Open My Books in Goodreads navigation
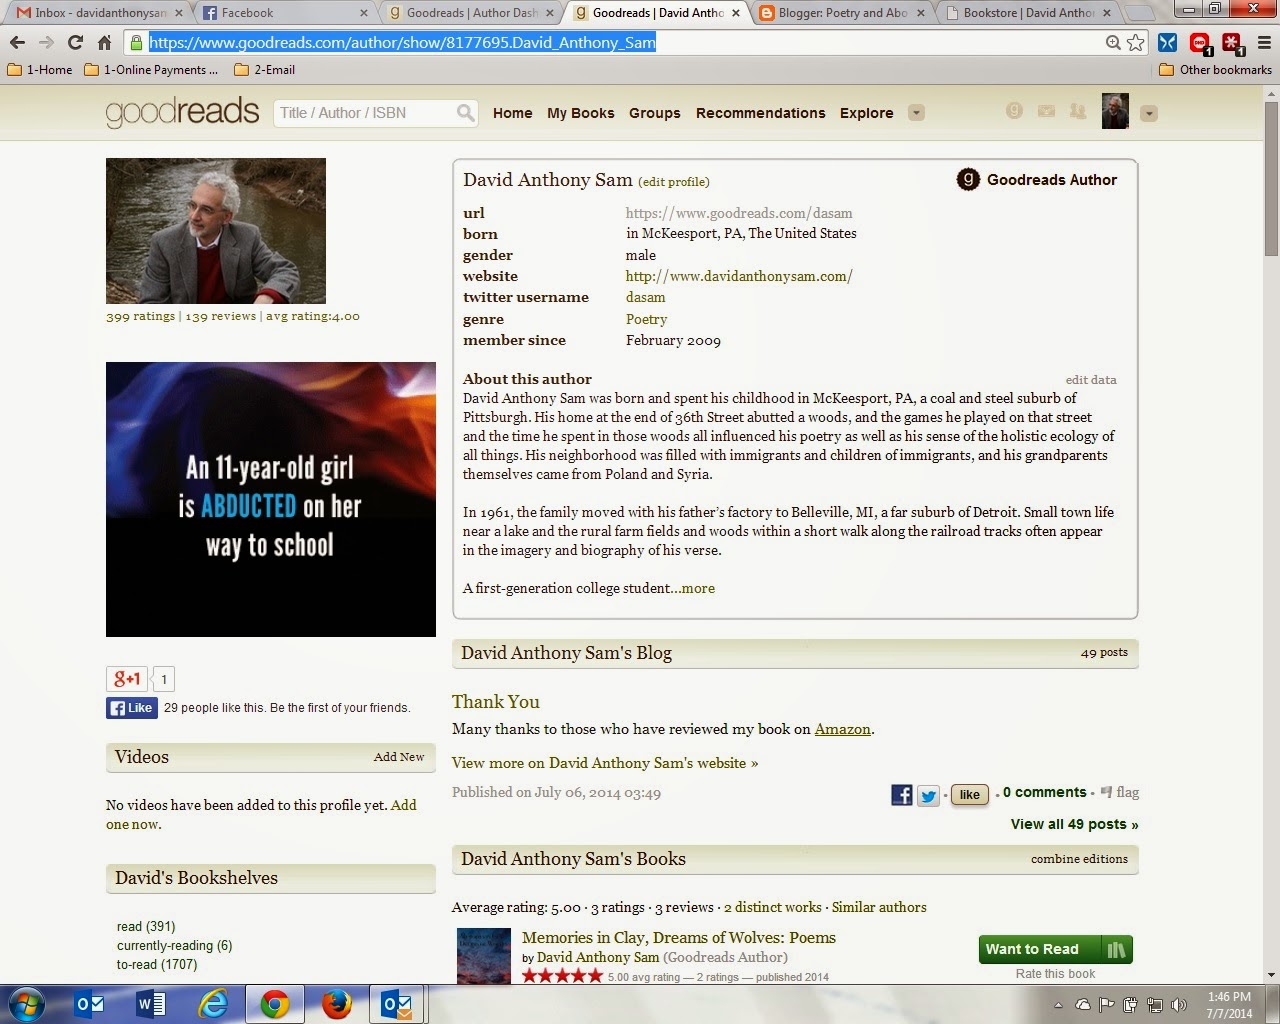 pos(581,113)
